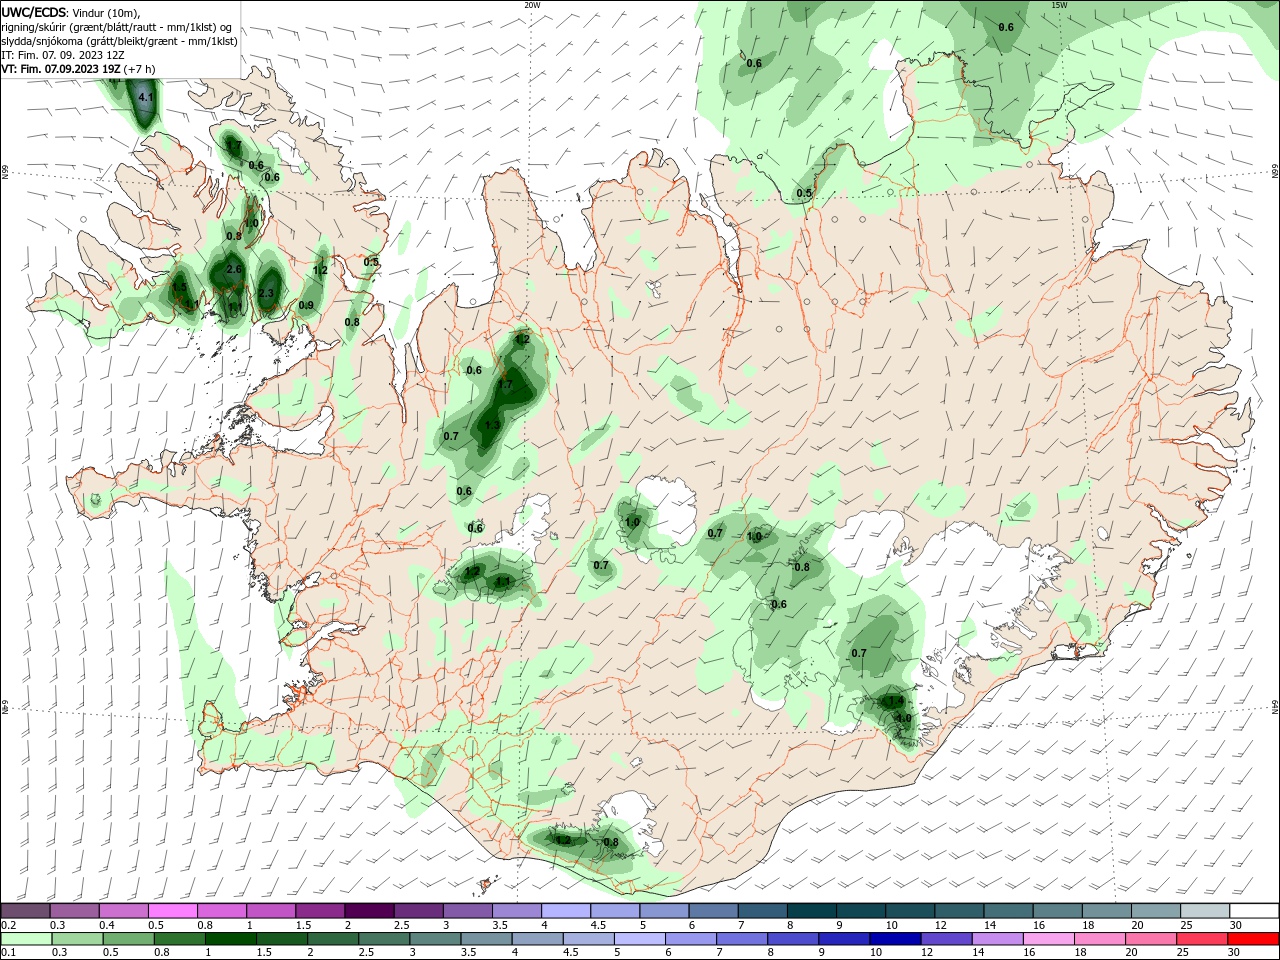Click the 2.6 precipitation value in the Westfjords

pyautogui.click(x=234, y=270)
